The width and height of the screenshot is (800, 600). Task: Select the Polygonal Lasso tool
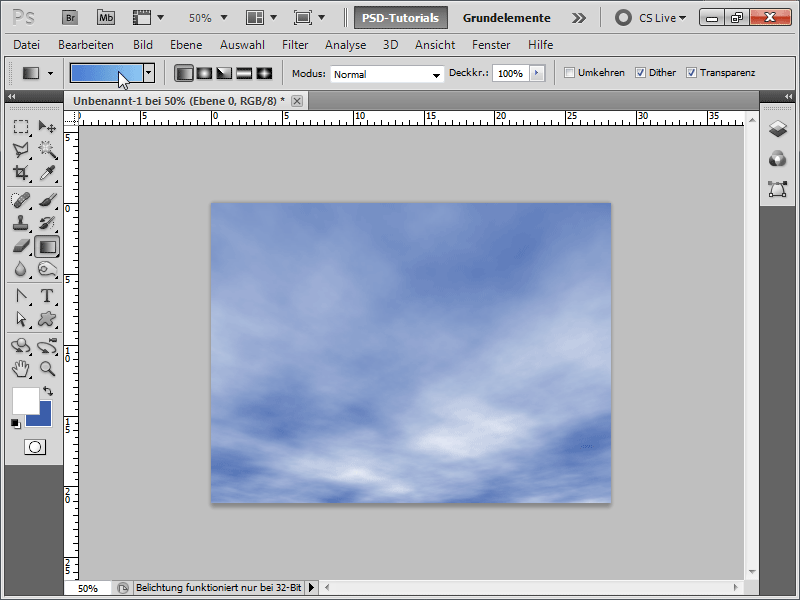point(20,149)
